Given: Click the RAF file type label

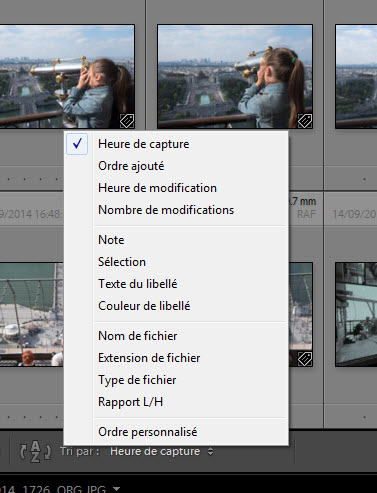Looking at the screenshot, I should click(306, 214).
